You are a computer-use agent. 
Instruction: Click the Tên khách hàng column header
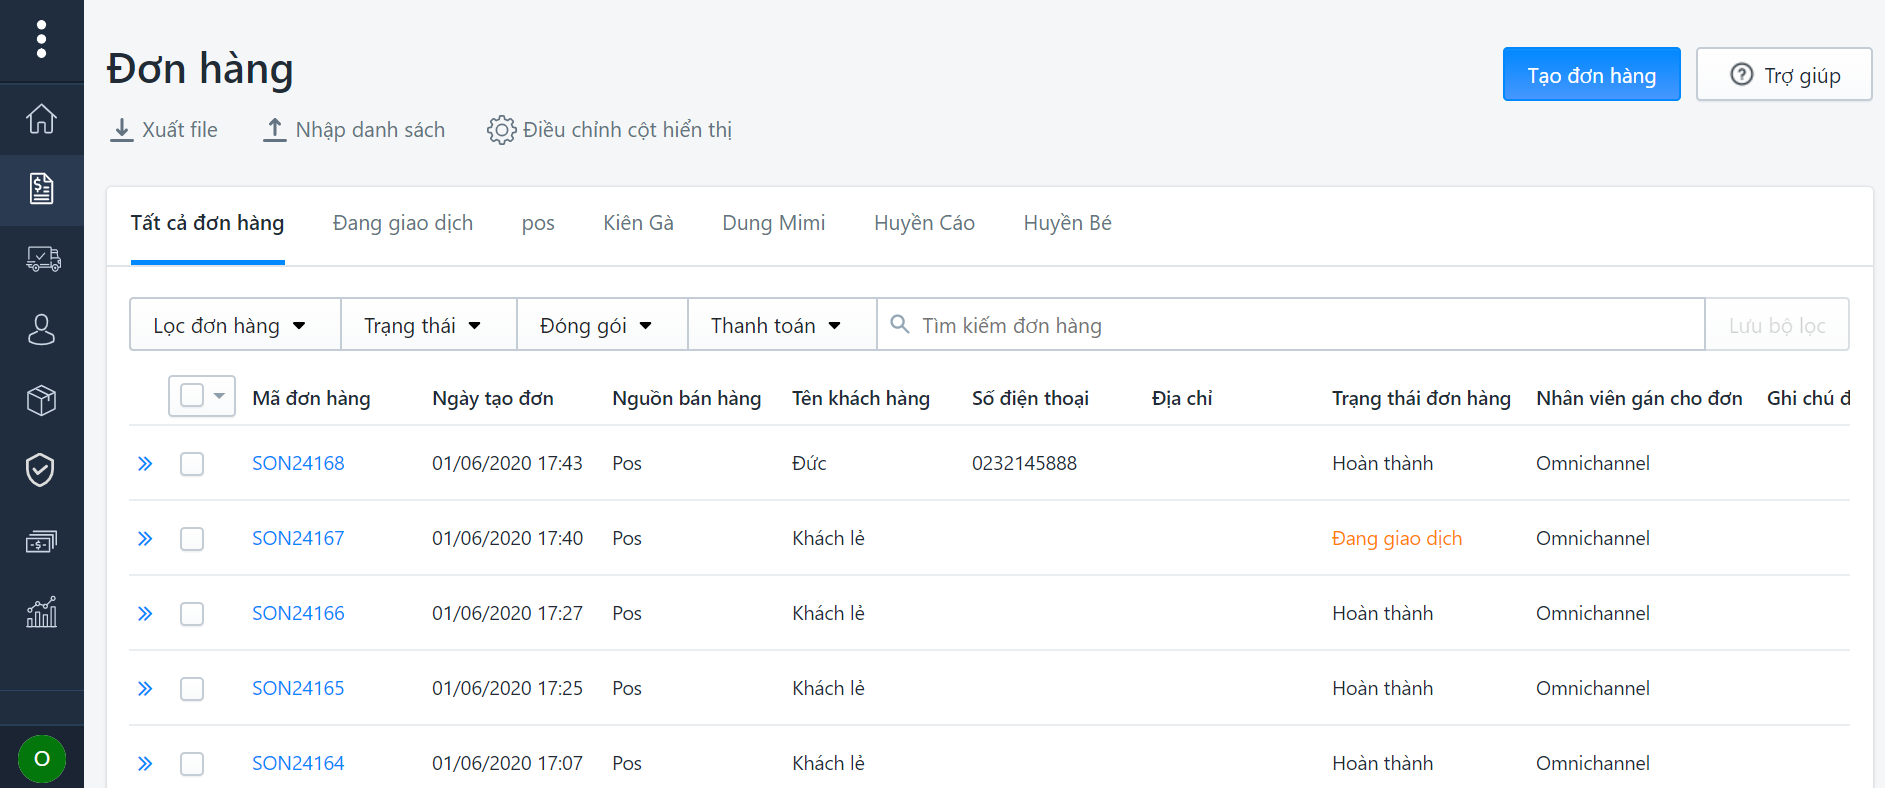861,398
